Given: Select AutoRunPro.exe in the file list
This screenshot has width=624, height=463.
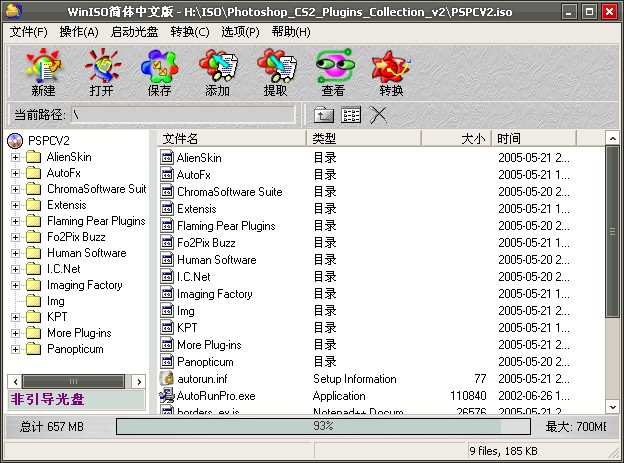Looking at the screenshot, I should click(215, 396).
